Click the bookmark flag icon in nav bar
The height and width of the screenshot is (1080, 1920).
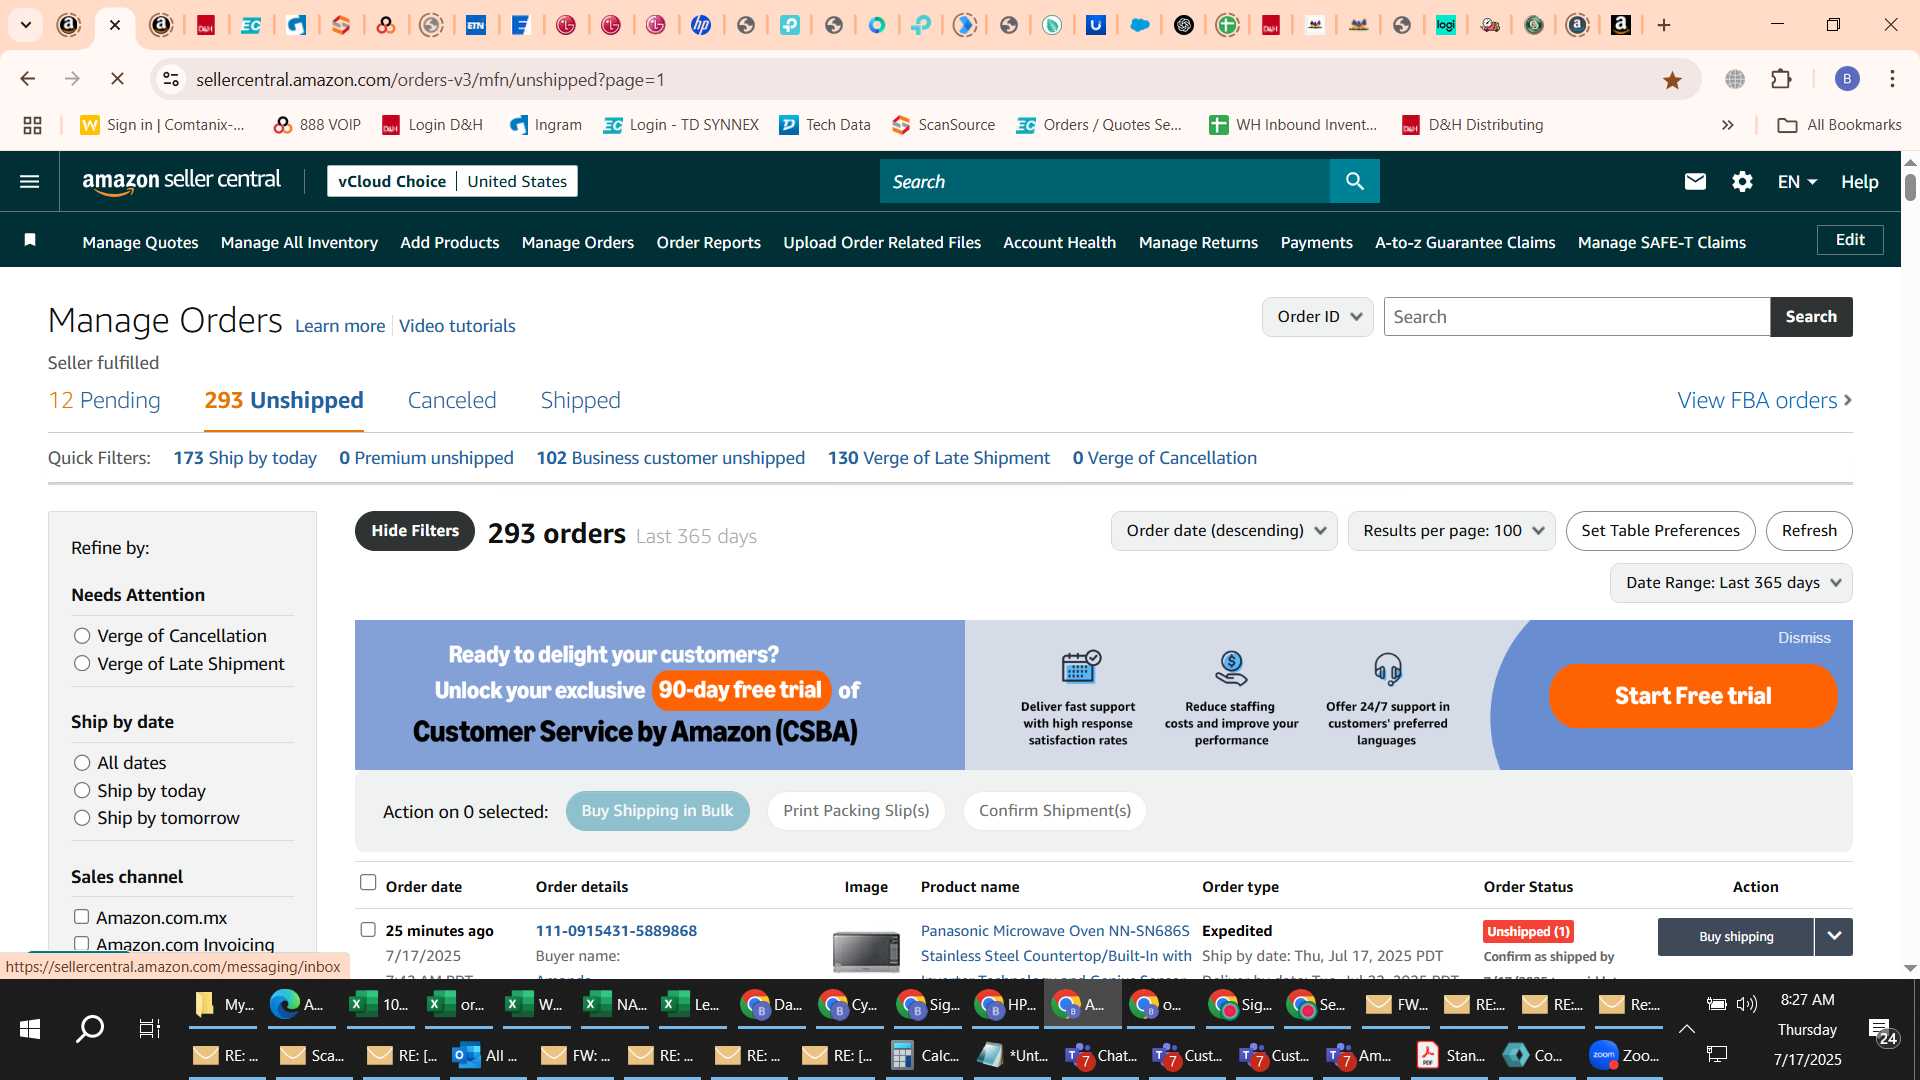point(30,240)
